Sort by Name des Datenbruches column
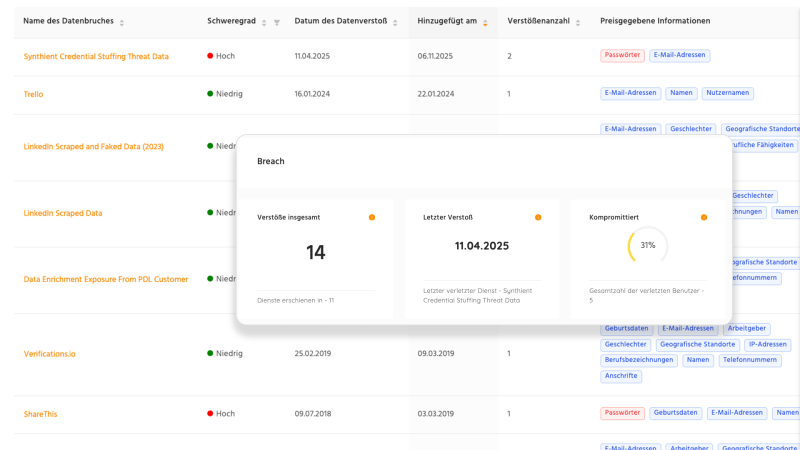Viewport: 800px width, 450px height. click(x=121, y=22)
